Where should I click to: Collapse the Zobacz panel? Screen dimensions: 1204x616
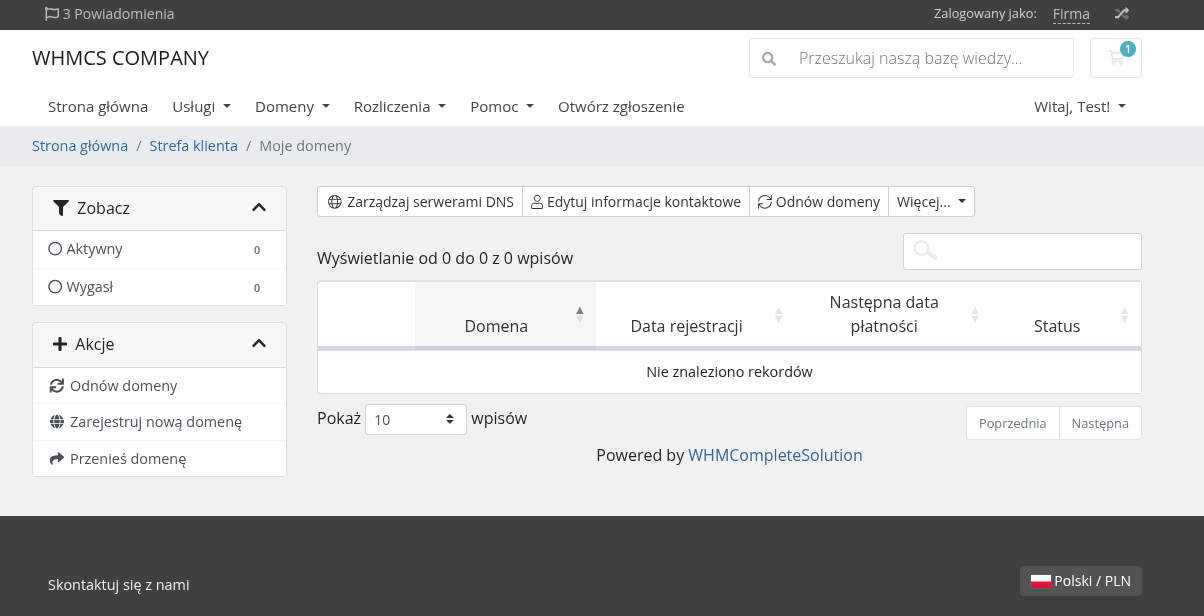(258, 208)
